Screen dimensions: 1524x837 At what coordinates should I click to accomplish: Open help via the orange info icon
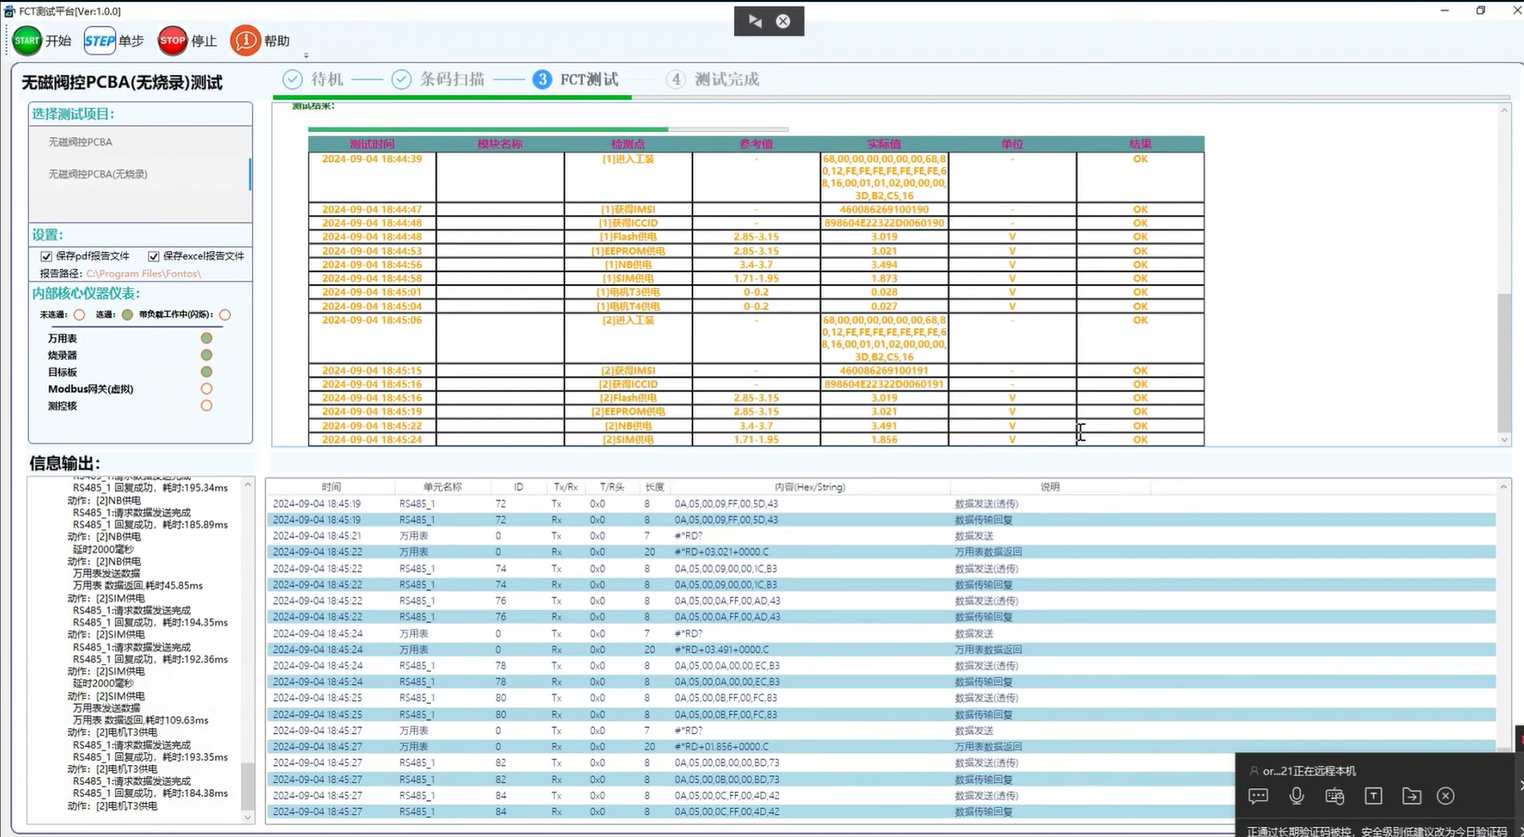(245, 41)
